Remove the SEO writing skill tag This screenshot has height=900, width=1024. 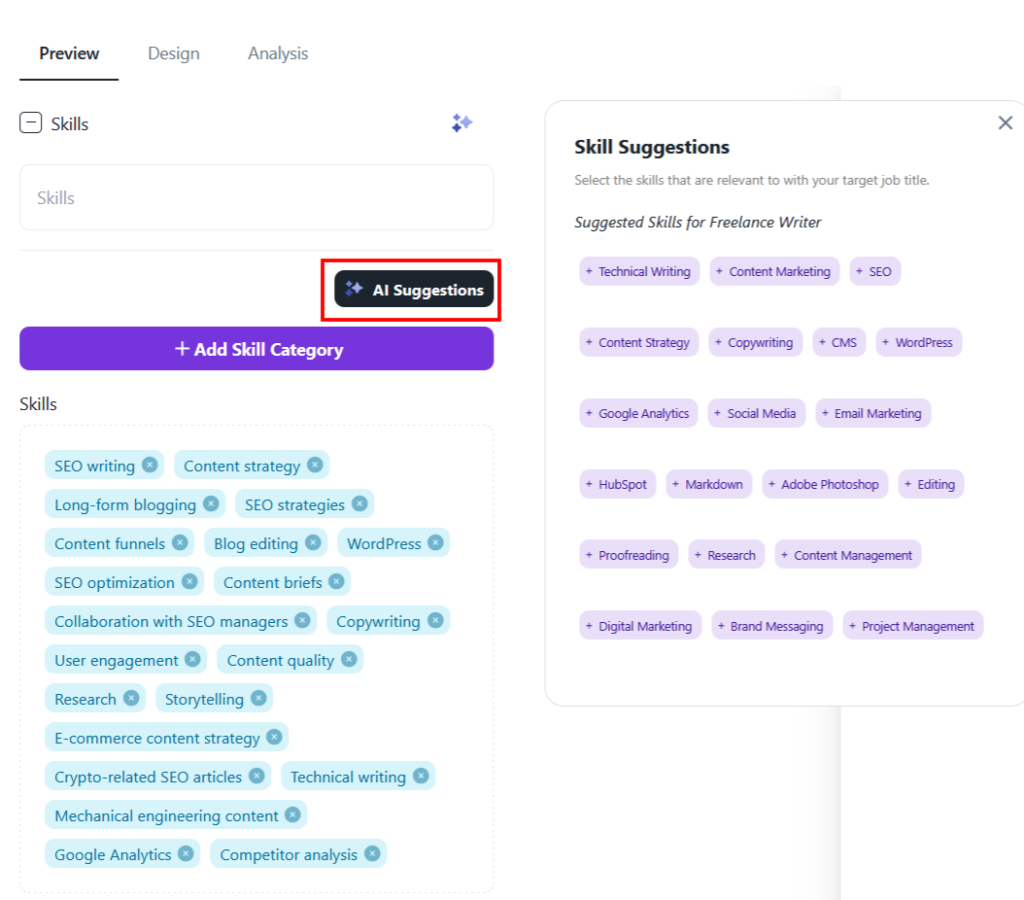(x=149, y=465)
